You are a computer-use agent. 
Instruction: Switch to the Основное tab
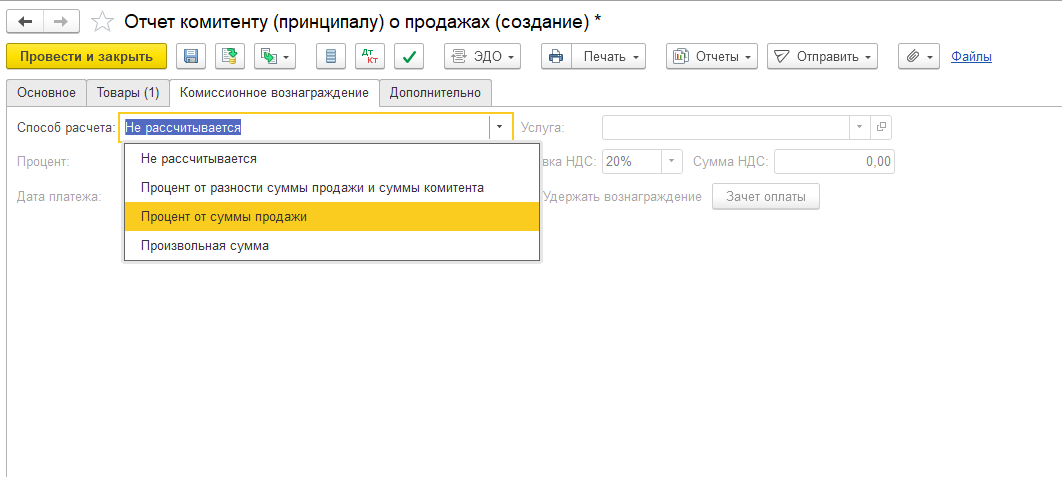point(46,93)
